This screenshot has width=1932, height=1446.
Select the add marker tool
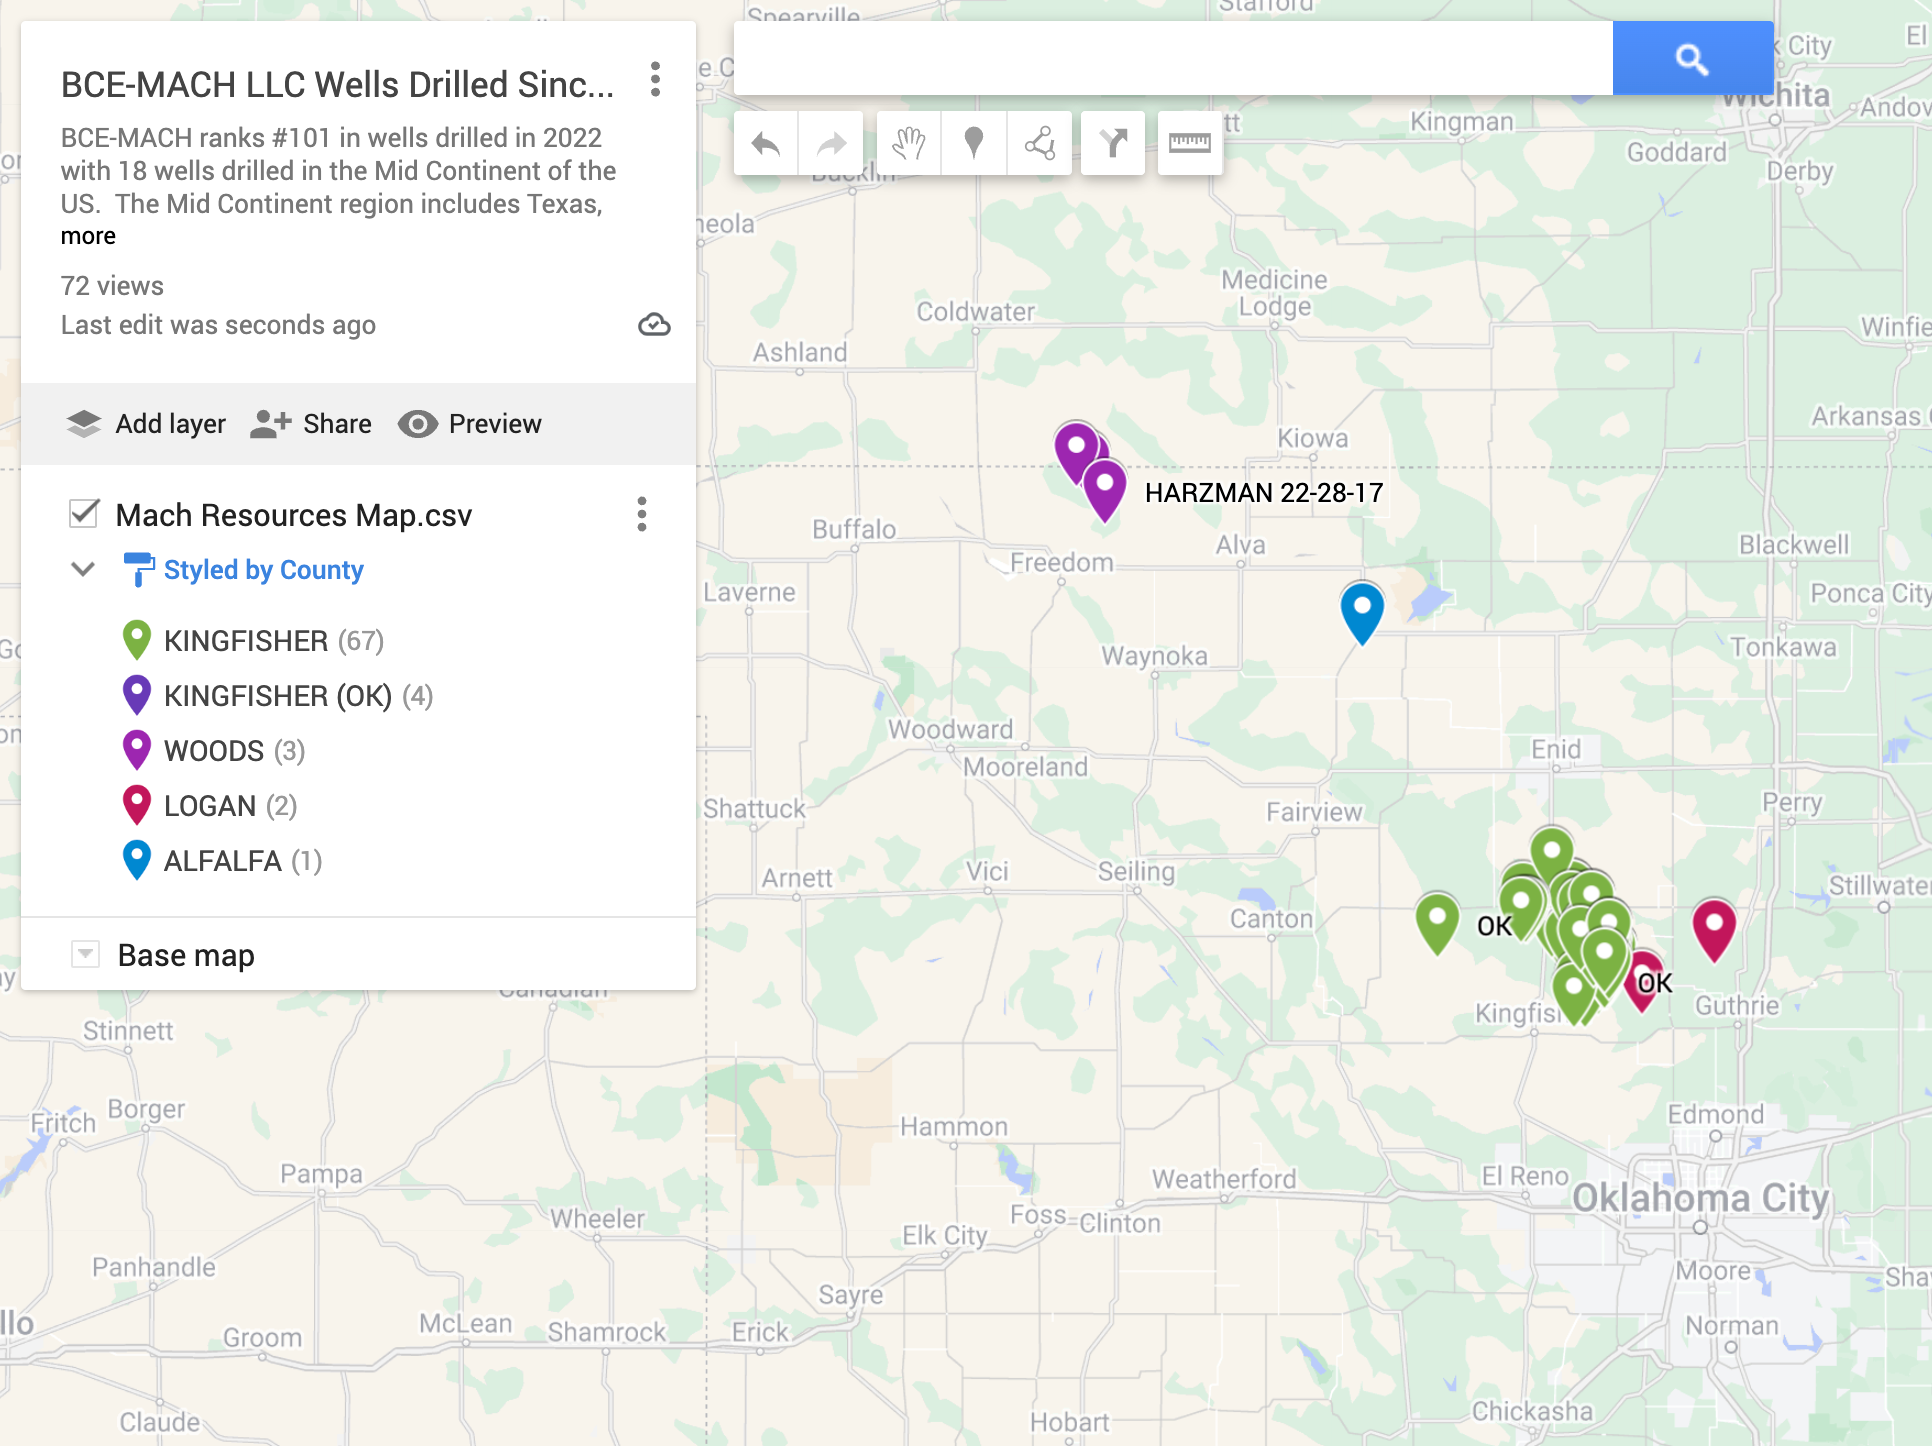tap(974, 144)
